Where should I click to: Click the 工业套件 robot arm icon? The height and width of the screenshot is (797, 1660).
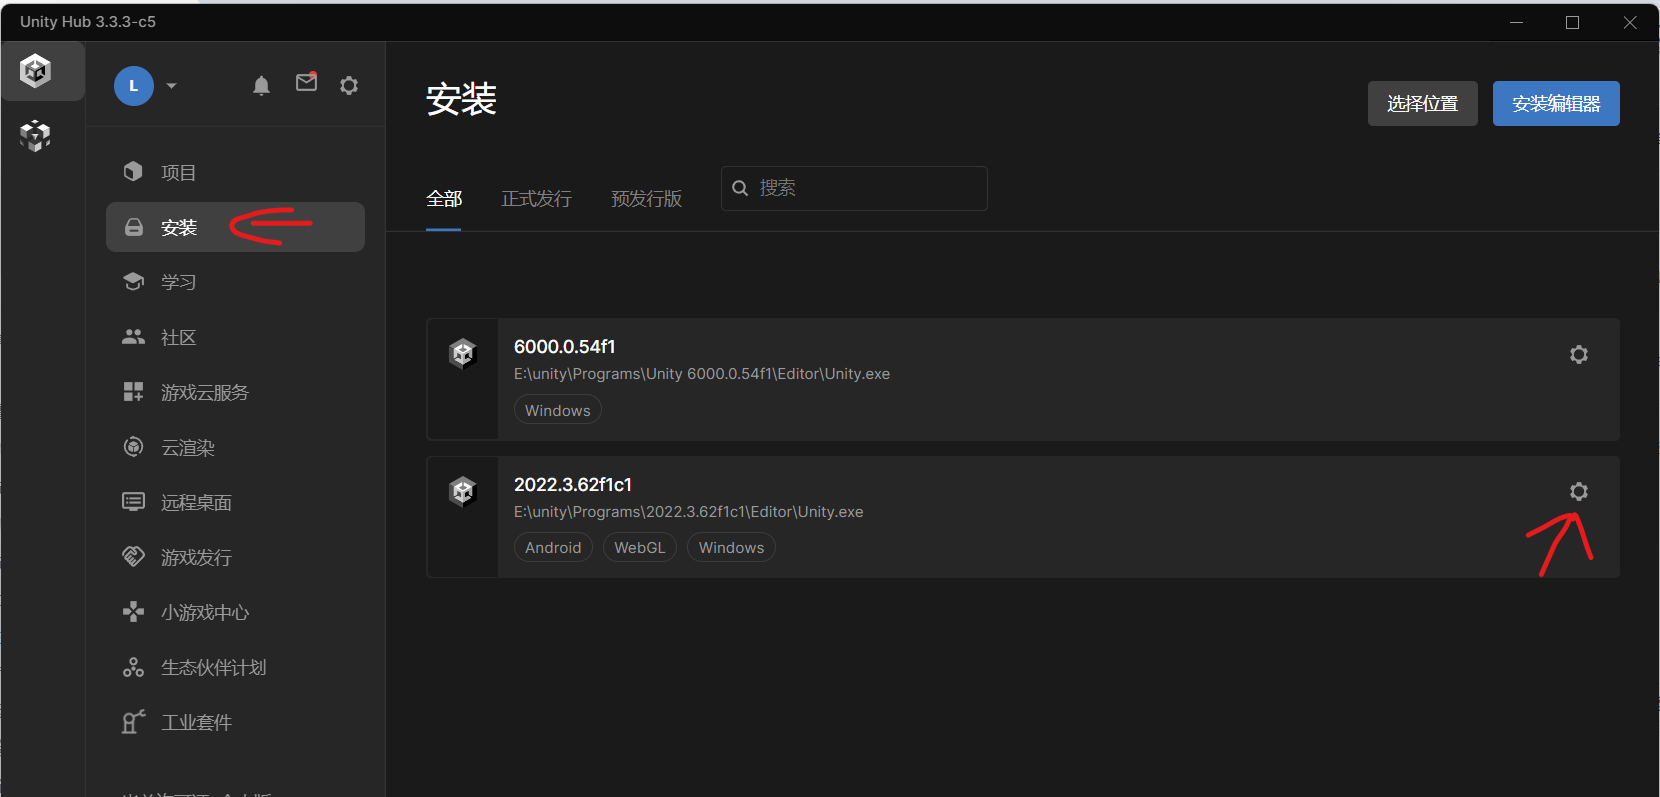point(133,721)
